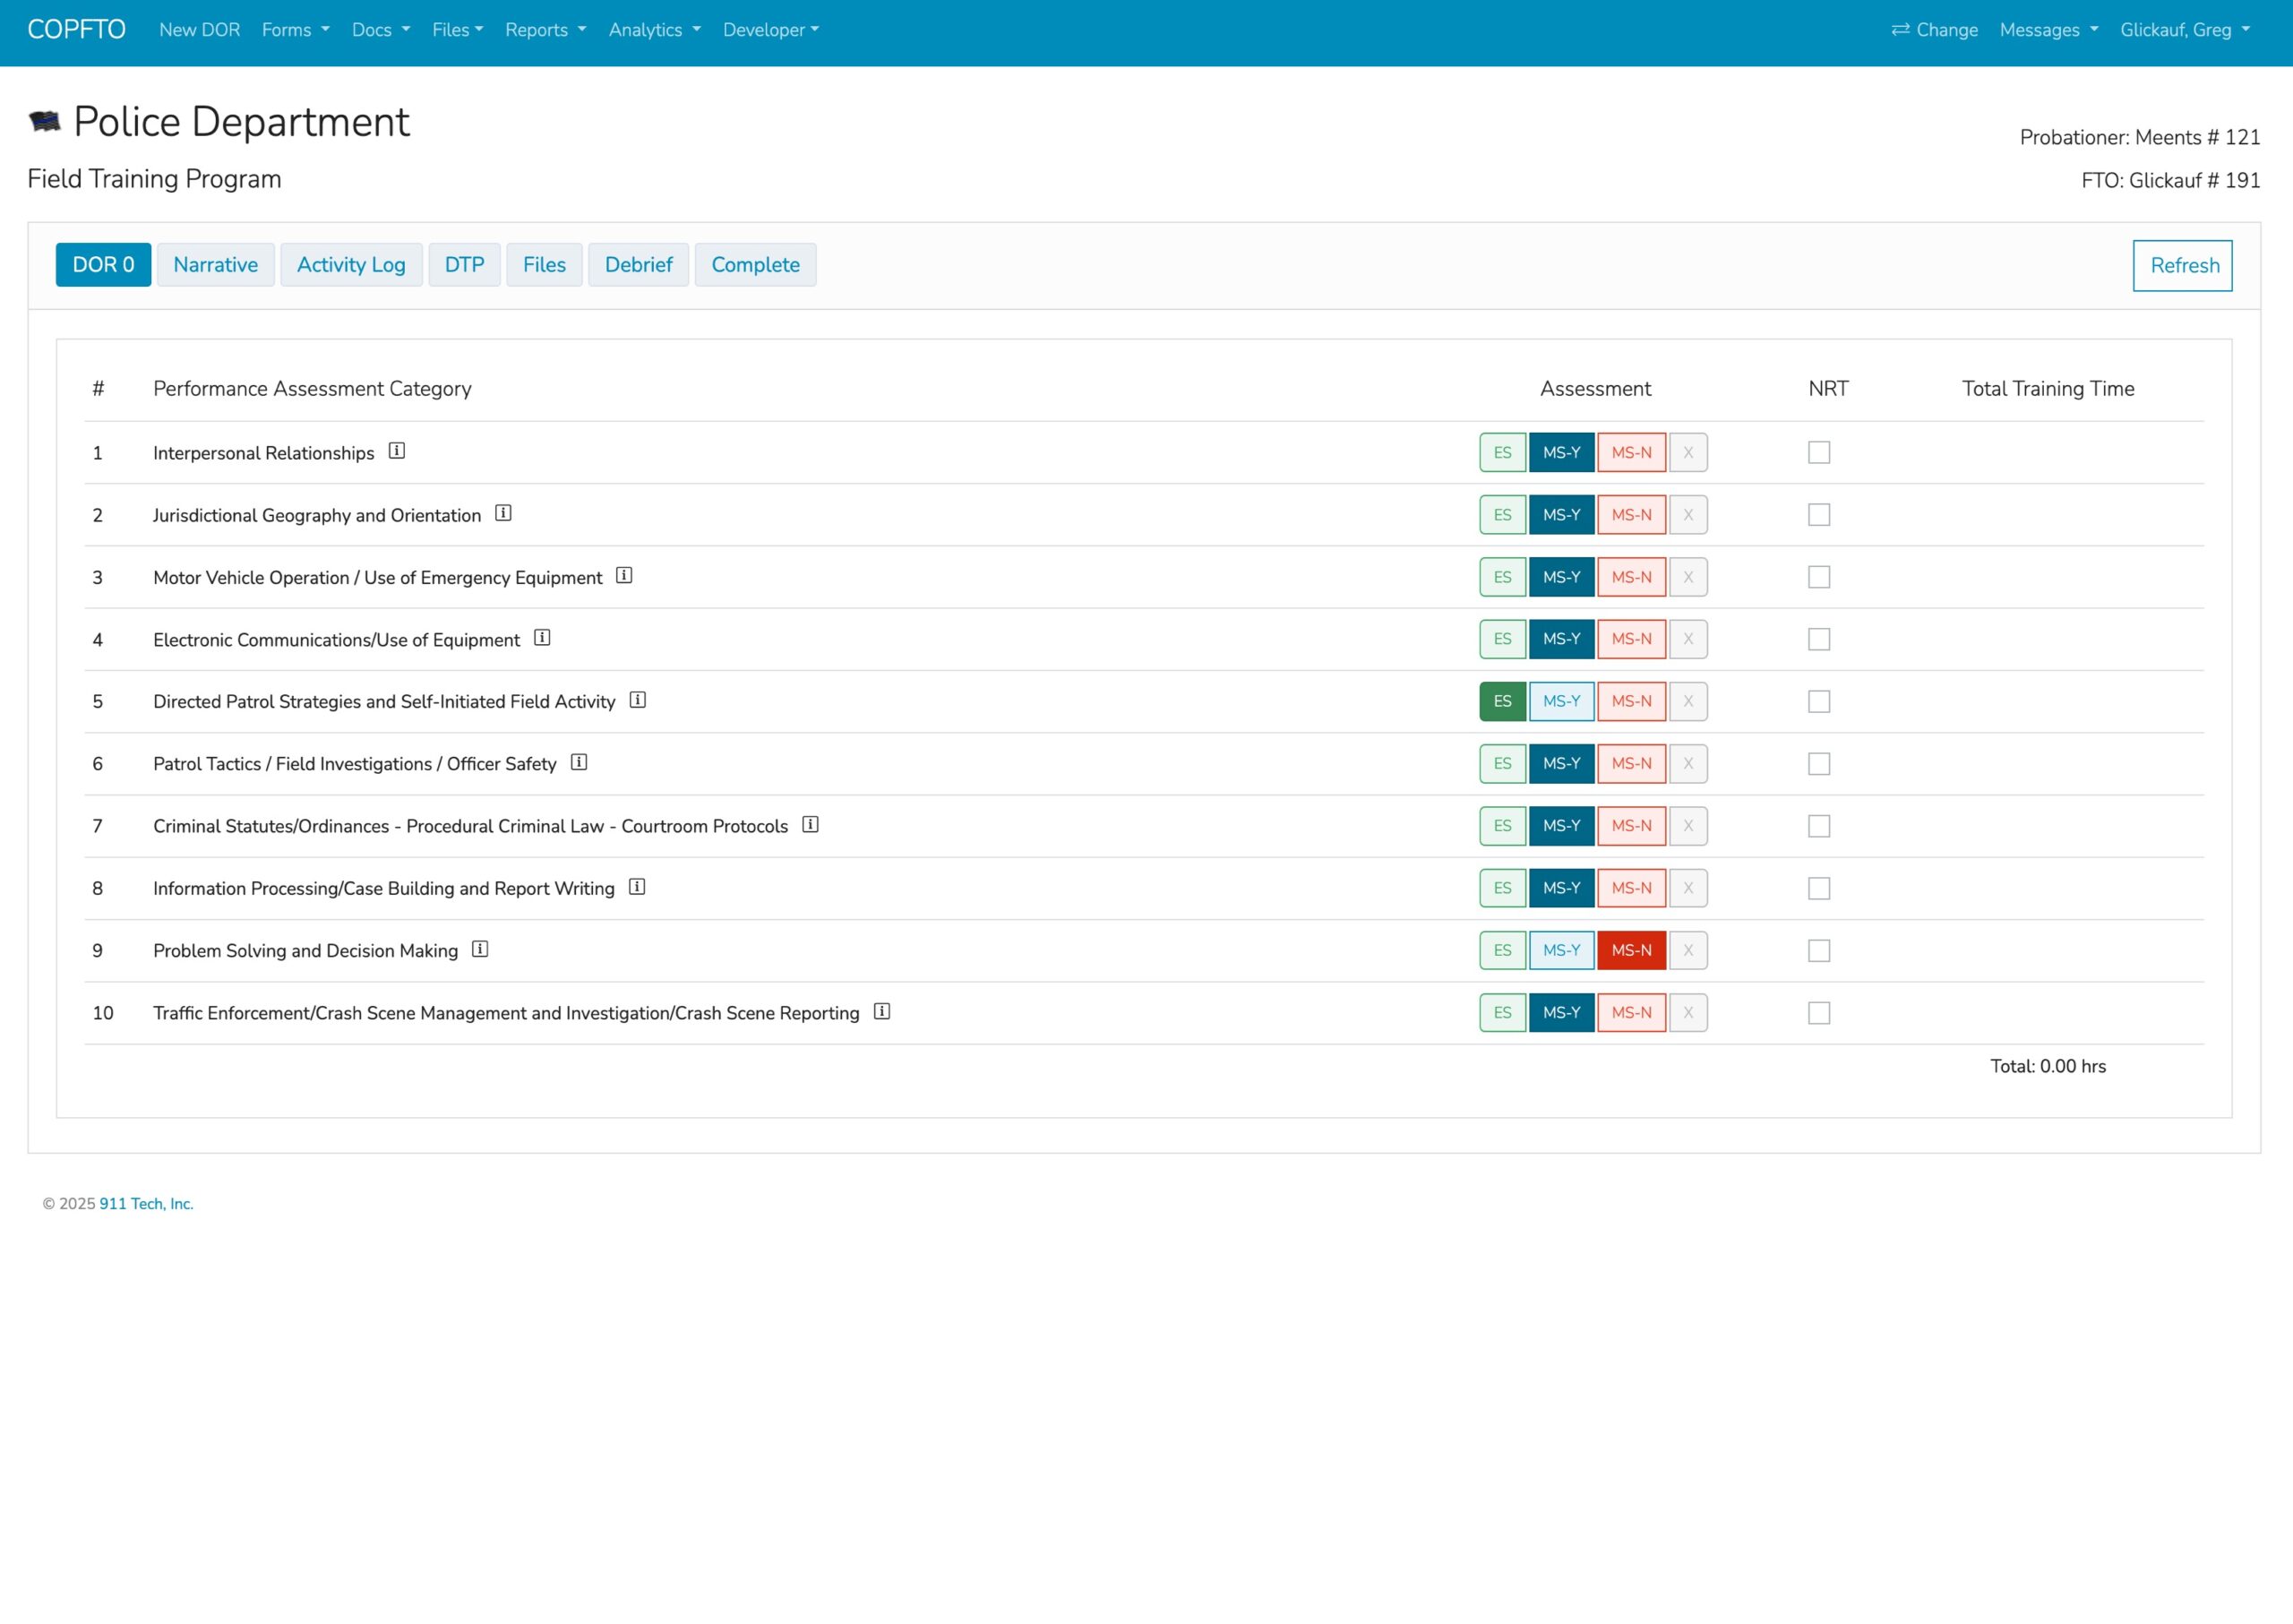Enable NRT checkbox for Problem Solving row
Viewport: 2293px width, 1624px height.
pos(1818,950)
